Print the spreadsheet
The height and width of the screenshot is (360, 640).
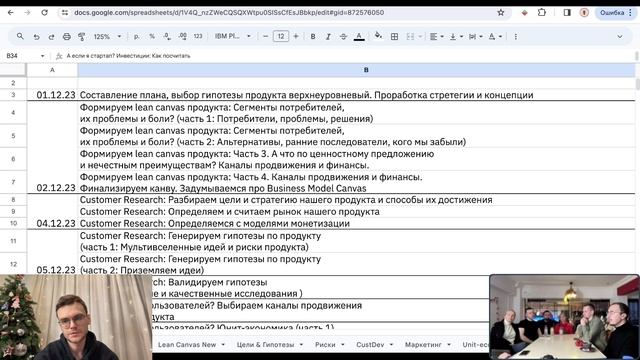pos(67,37)
